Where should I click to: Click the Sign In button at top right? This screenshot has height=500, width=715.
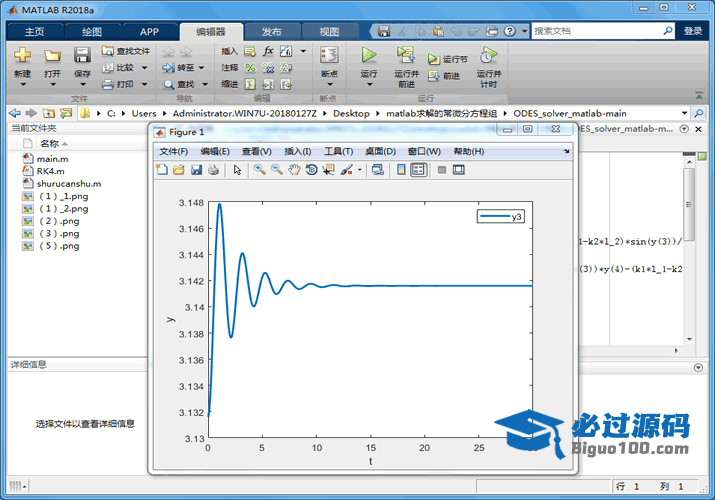tap(693, 31)
